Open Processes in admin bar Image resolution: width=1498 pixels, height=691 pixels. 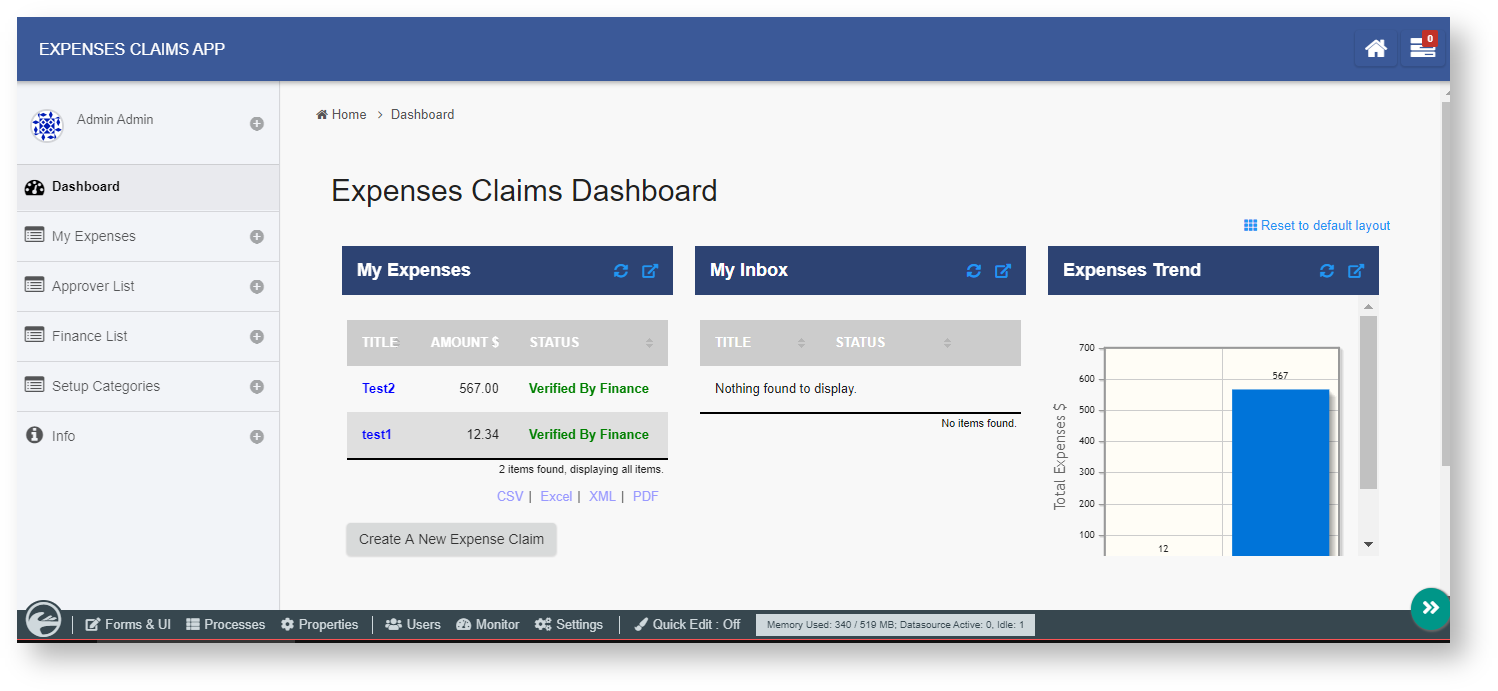point(226,625)
